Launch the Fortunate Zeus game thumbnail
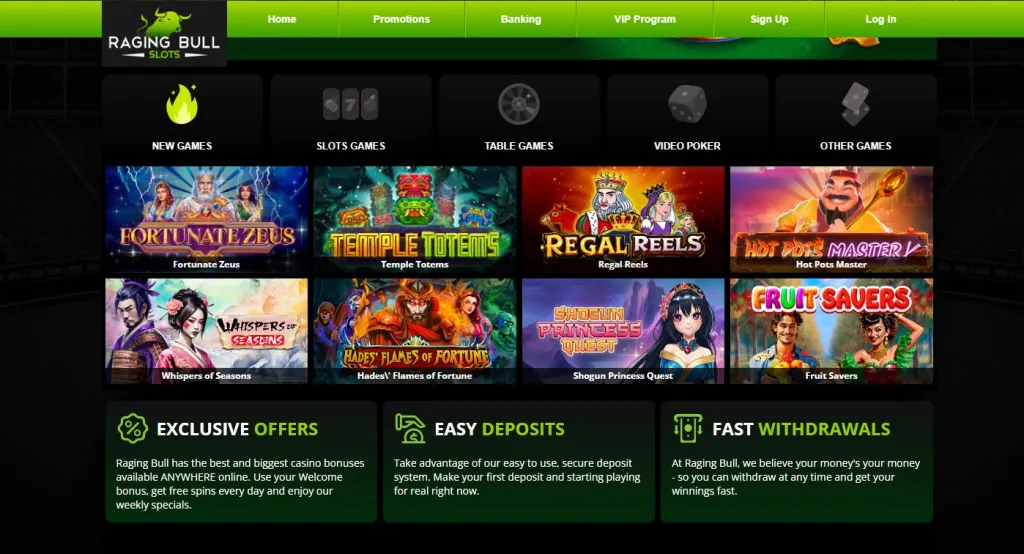This screenshot has height=554, width=1024. [206, 219]
